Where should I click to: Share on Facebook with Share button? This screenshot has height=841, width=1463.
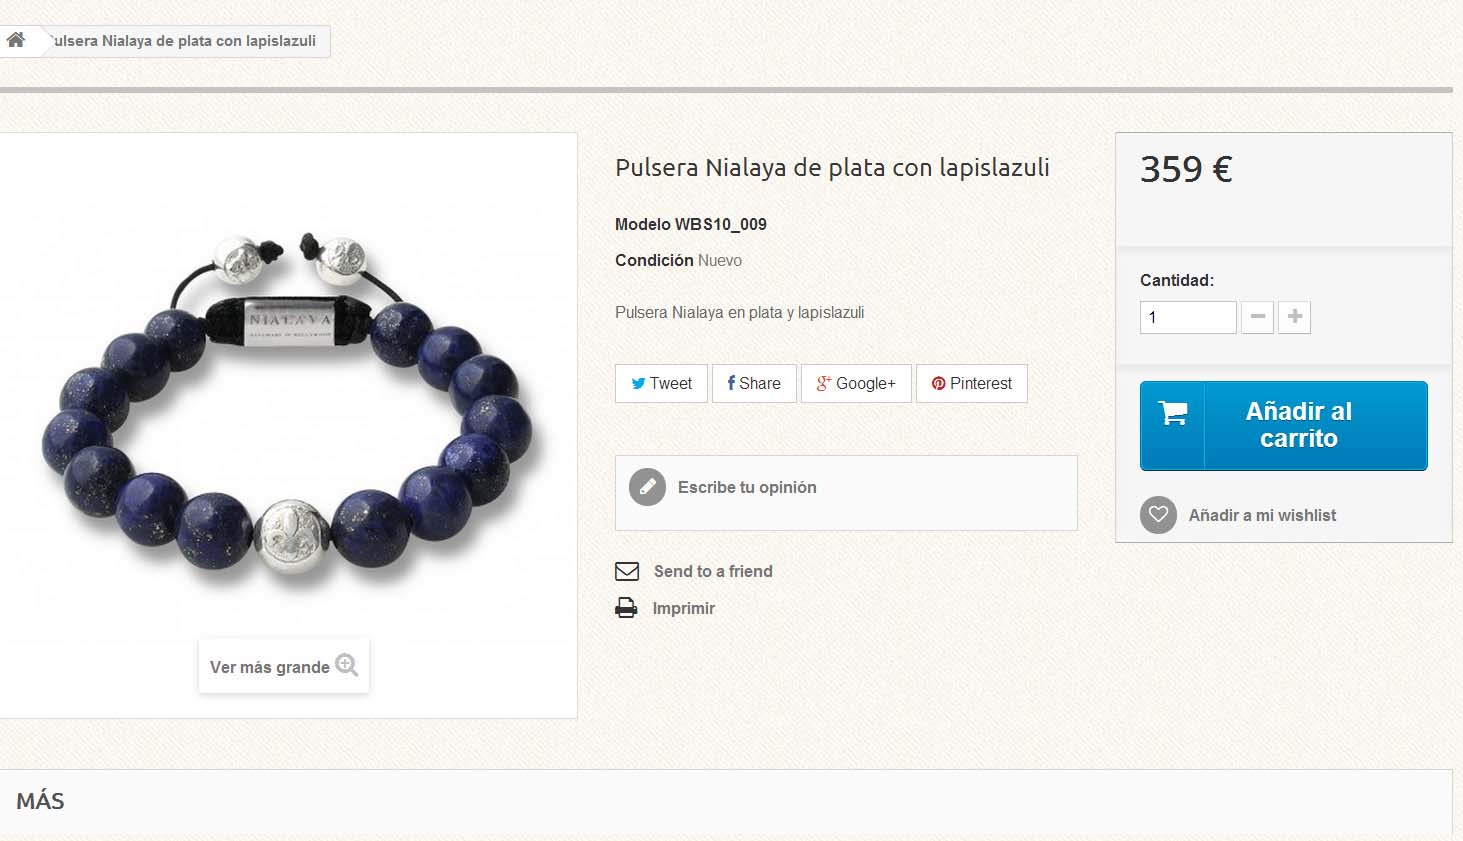tap(754, 383)
